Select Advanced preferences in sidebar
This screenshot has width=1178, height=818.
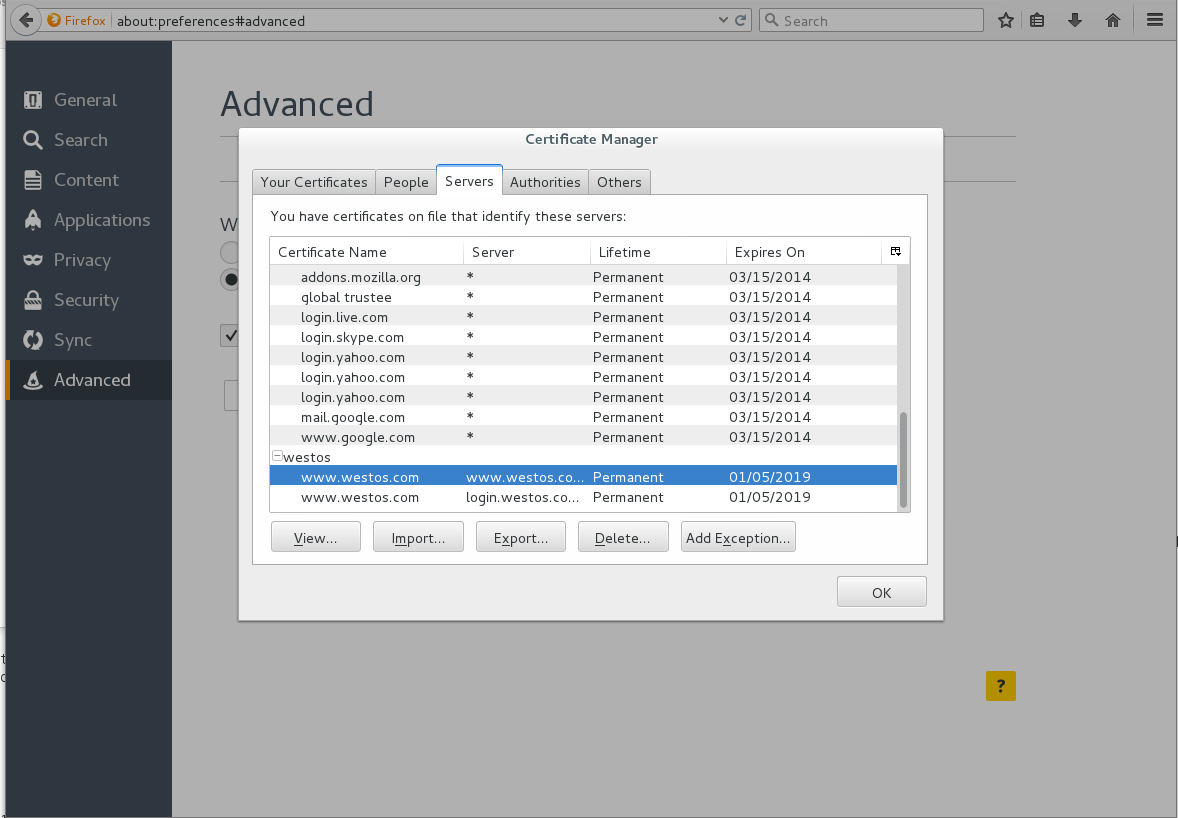coord(89,380)
